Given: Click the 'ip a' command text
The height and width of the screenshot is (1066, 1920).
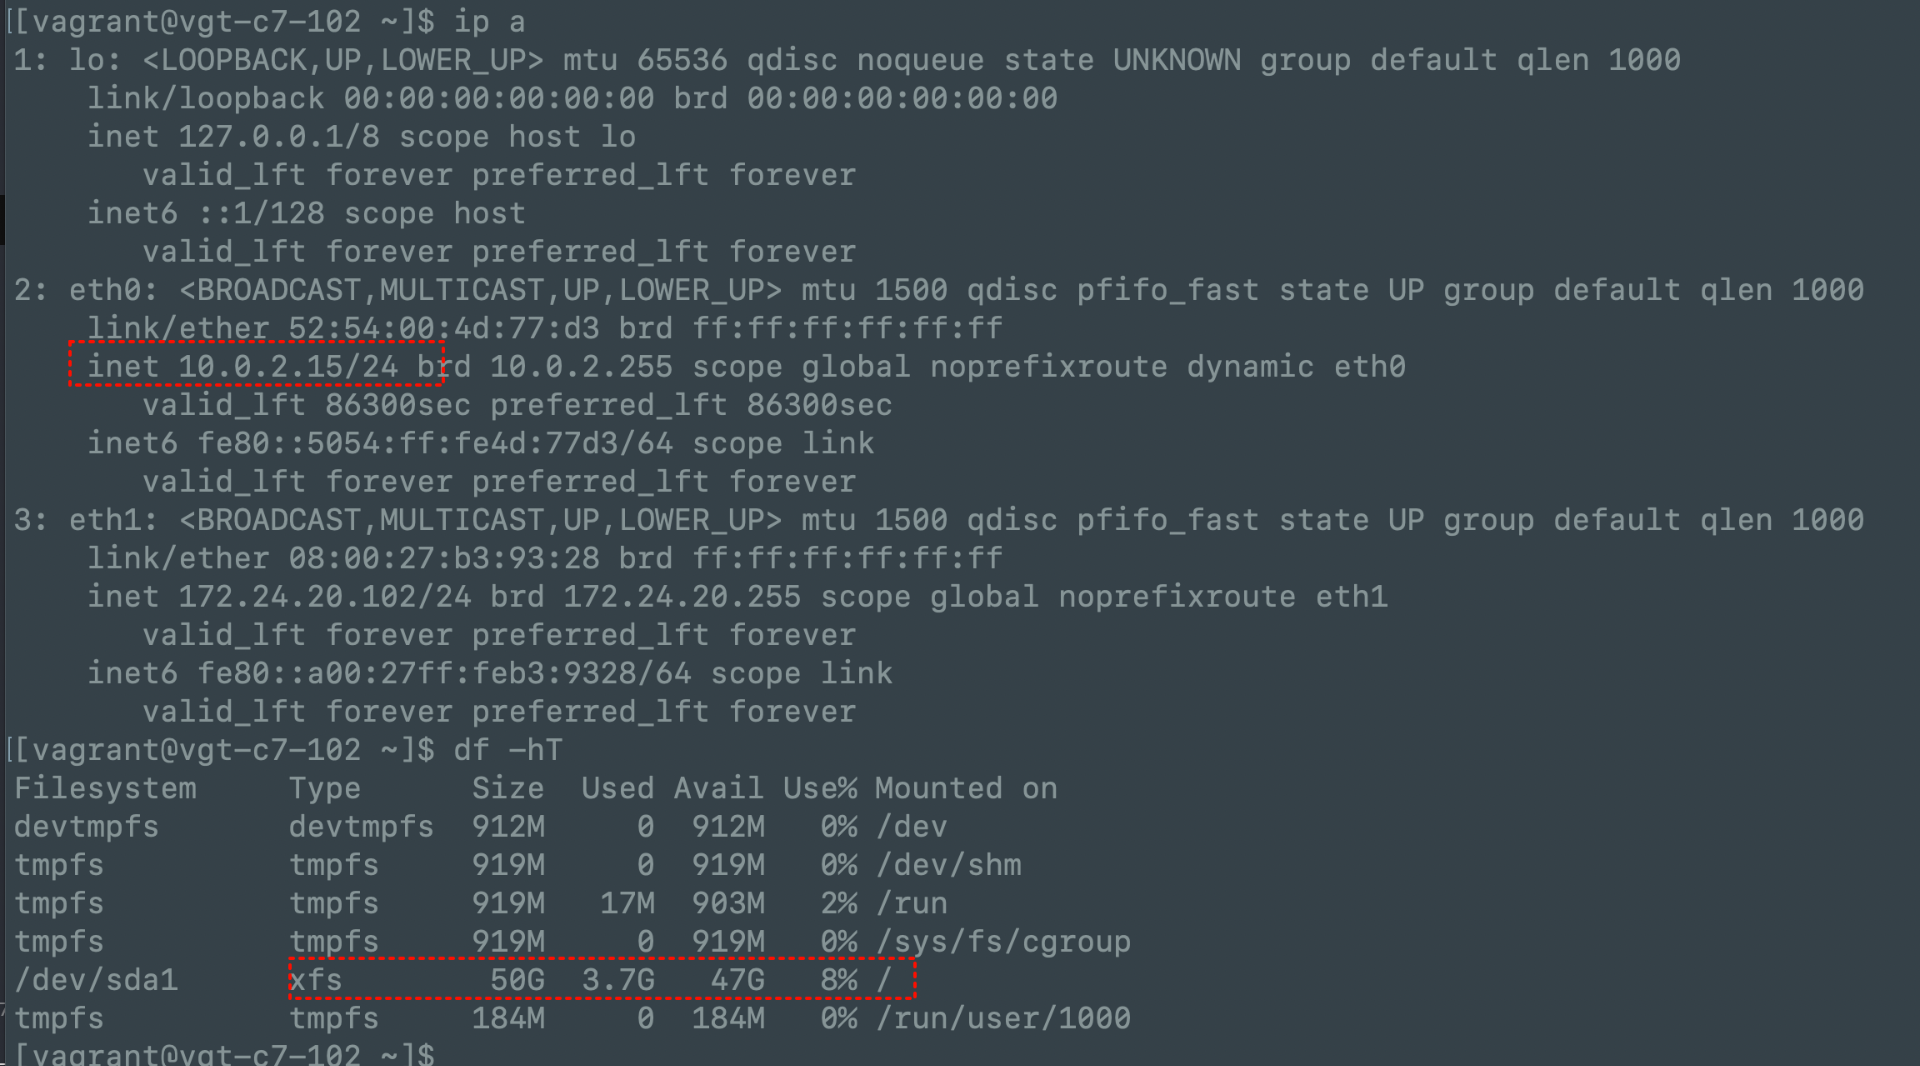Looking at the screenshot, I should [x=489, y=22].
